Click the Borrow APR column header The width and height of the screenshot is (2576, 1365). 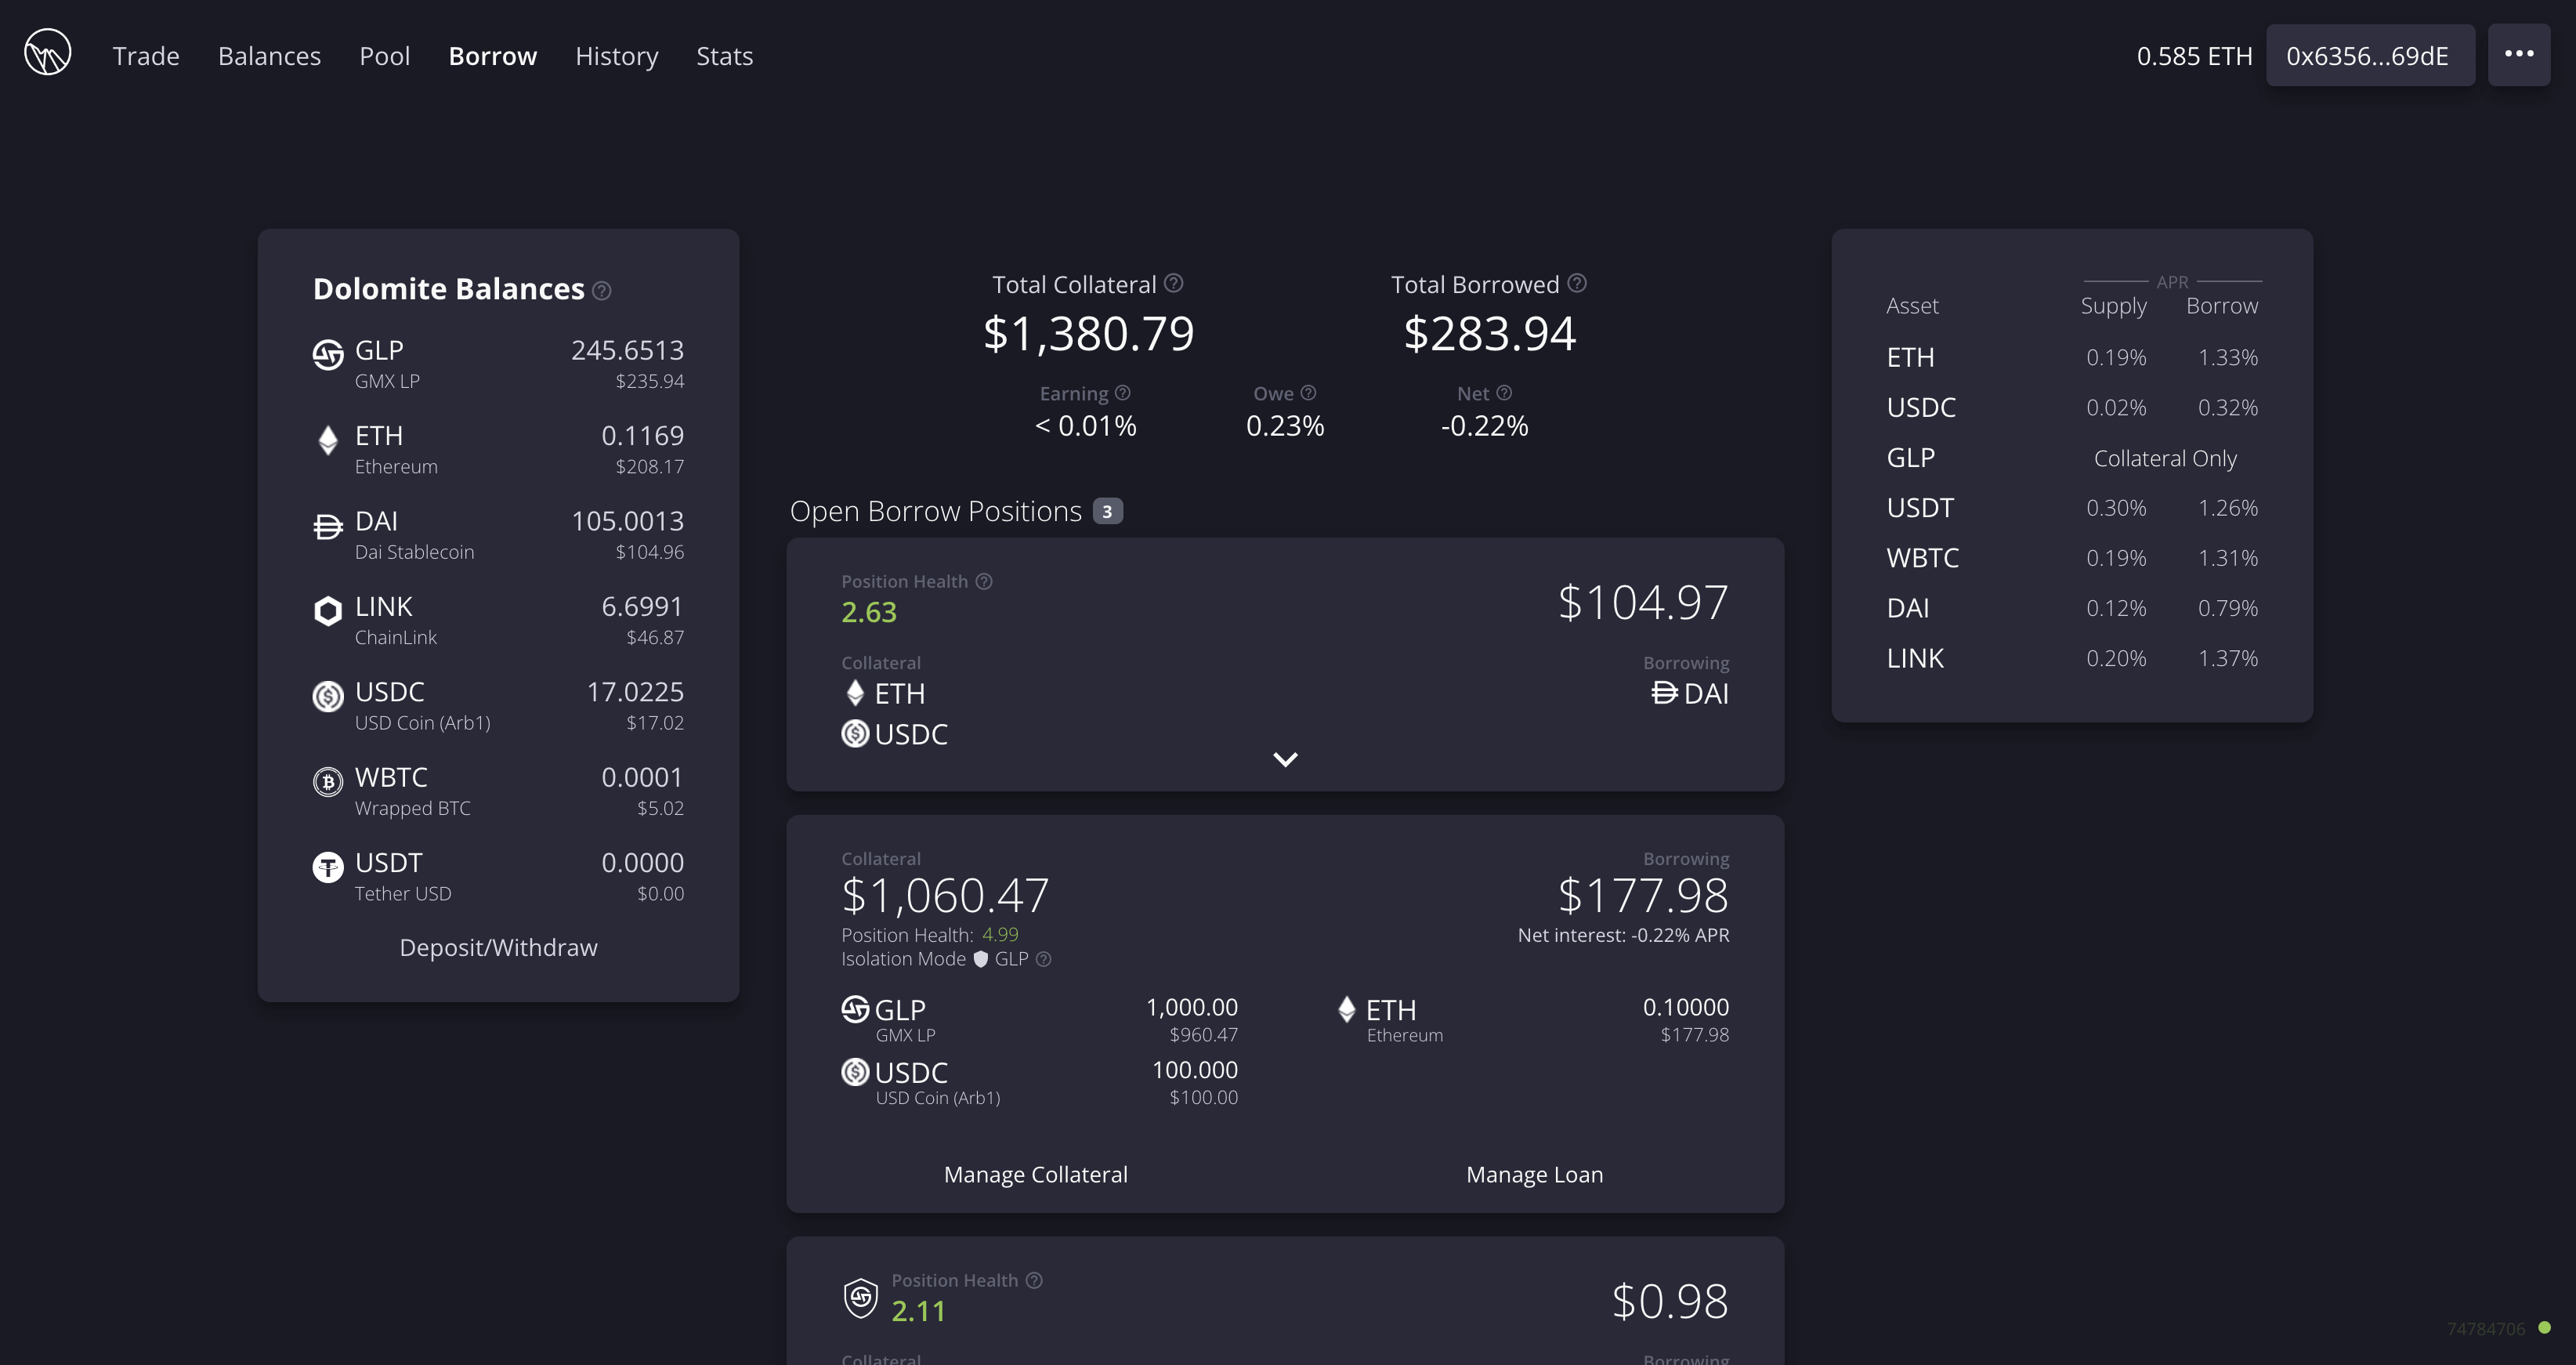pyautogui.click(x=2222, y=306)
